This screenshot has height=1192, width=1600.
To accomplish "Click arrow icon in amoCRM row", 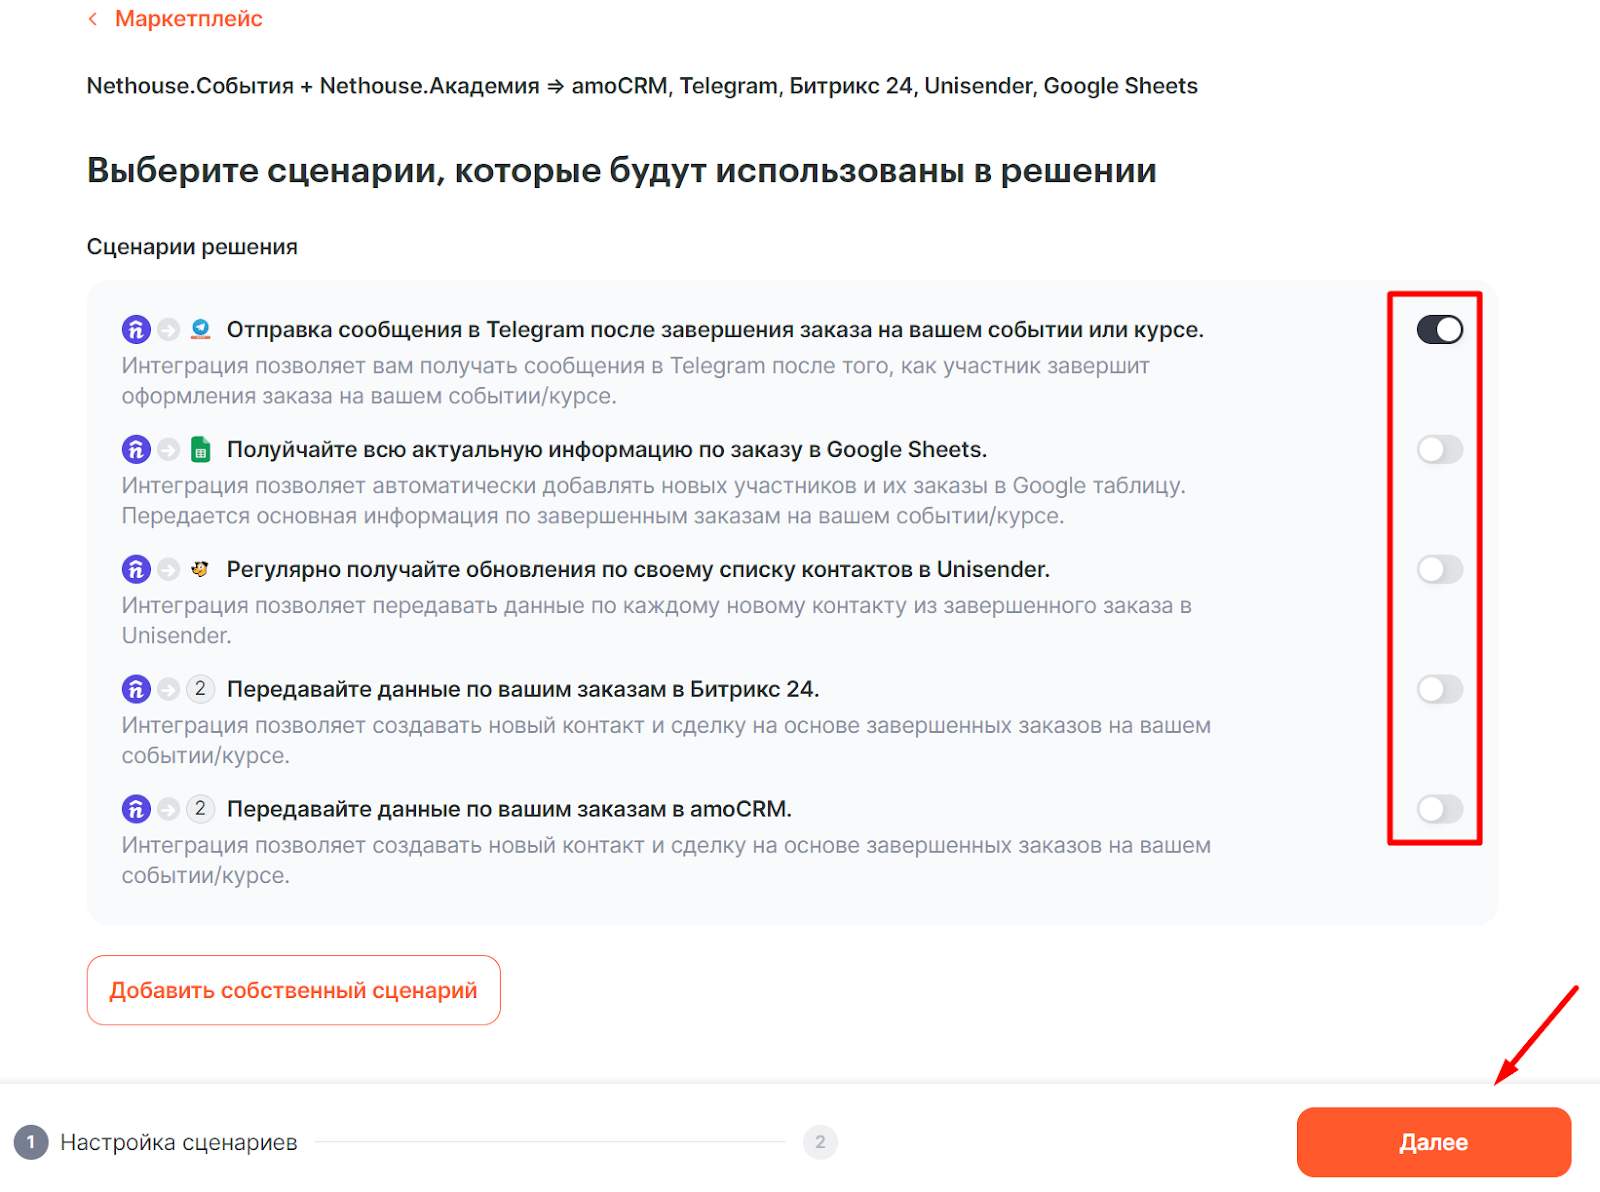I will pyautogui.click(x=168, y=809).
